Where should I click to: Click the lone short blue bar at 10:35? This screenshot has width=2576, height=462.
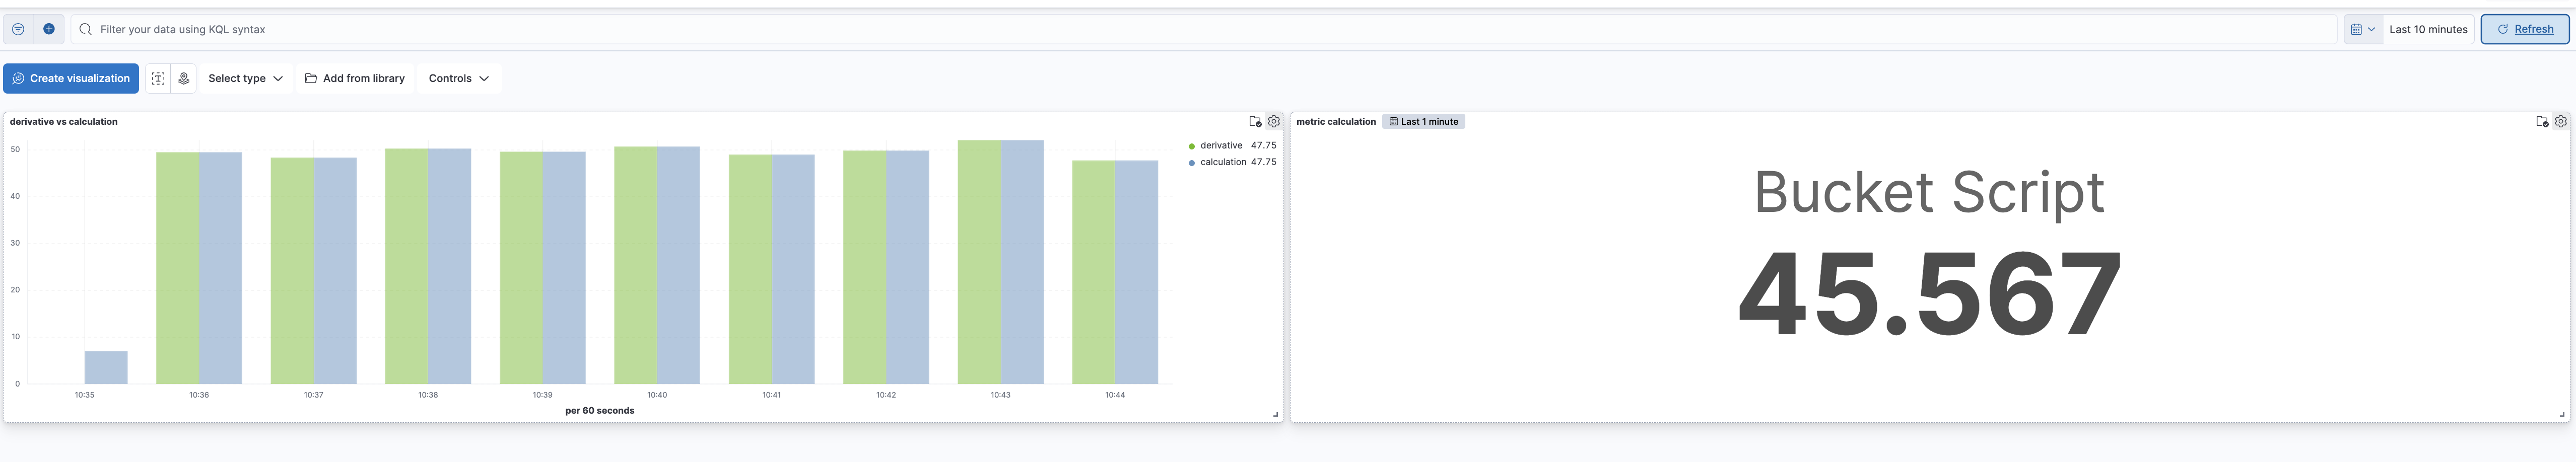tap(106, 367)
